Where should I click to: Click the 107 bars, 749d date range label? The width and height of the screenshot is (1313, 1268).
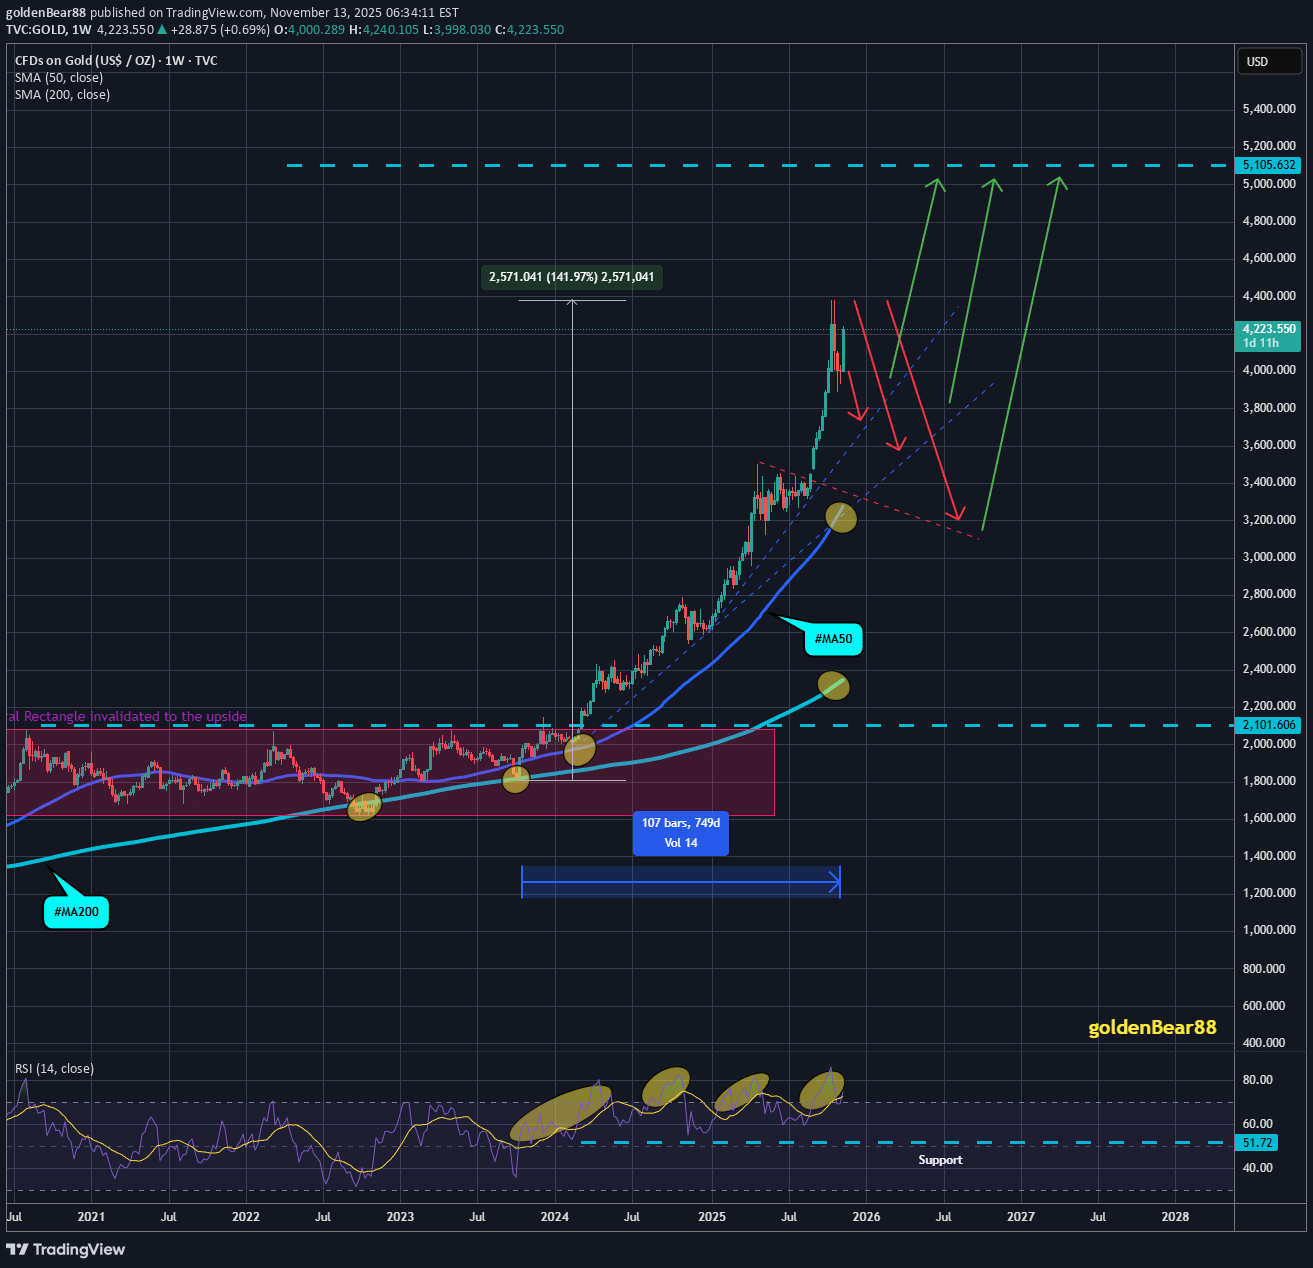click(681, 833)
